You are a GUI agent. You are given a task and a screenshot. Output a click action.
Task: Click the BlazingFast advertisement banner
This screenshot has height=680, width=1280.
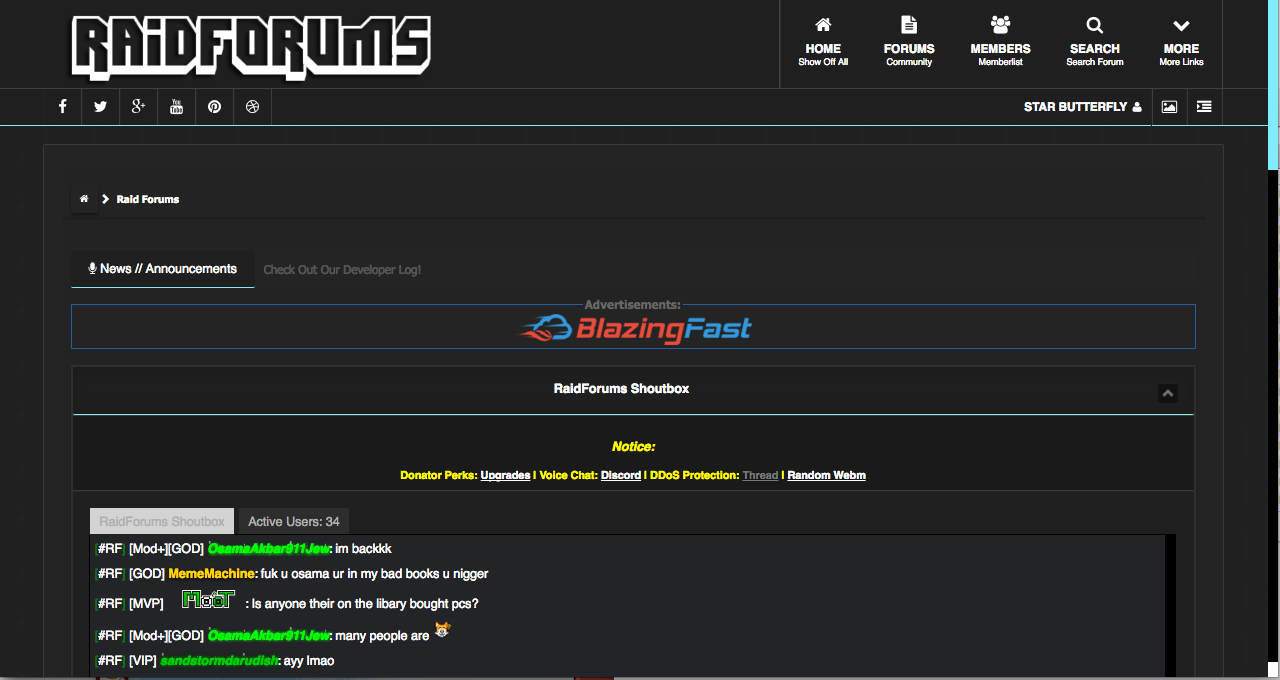(634, 328)
